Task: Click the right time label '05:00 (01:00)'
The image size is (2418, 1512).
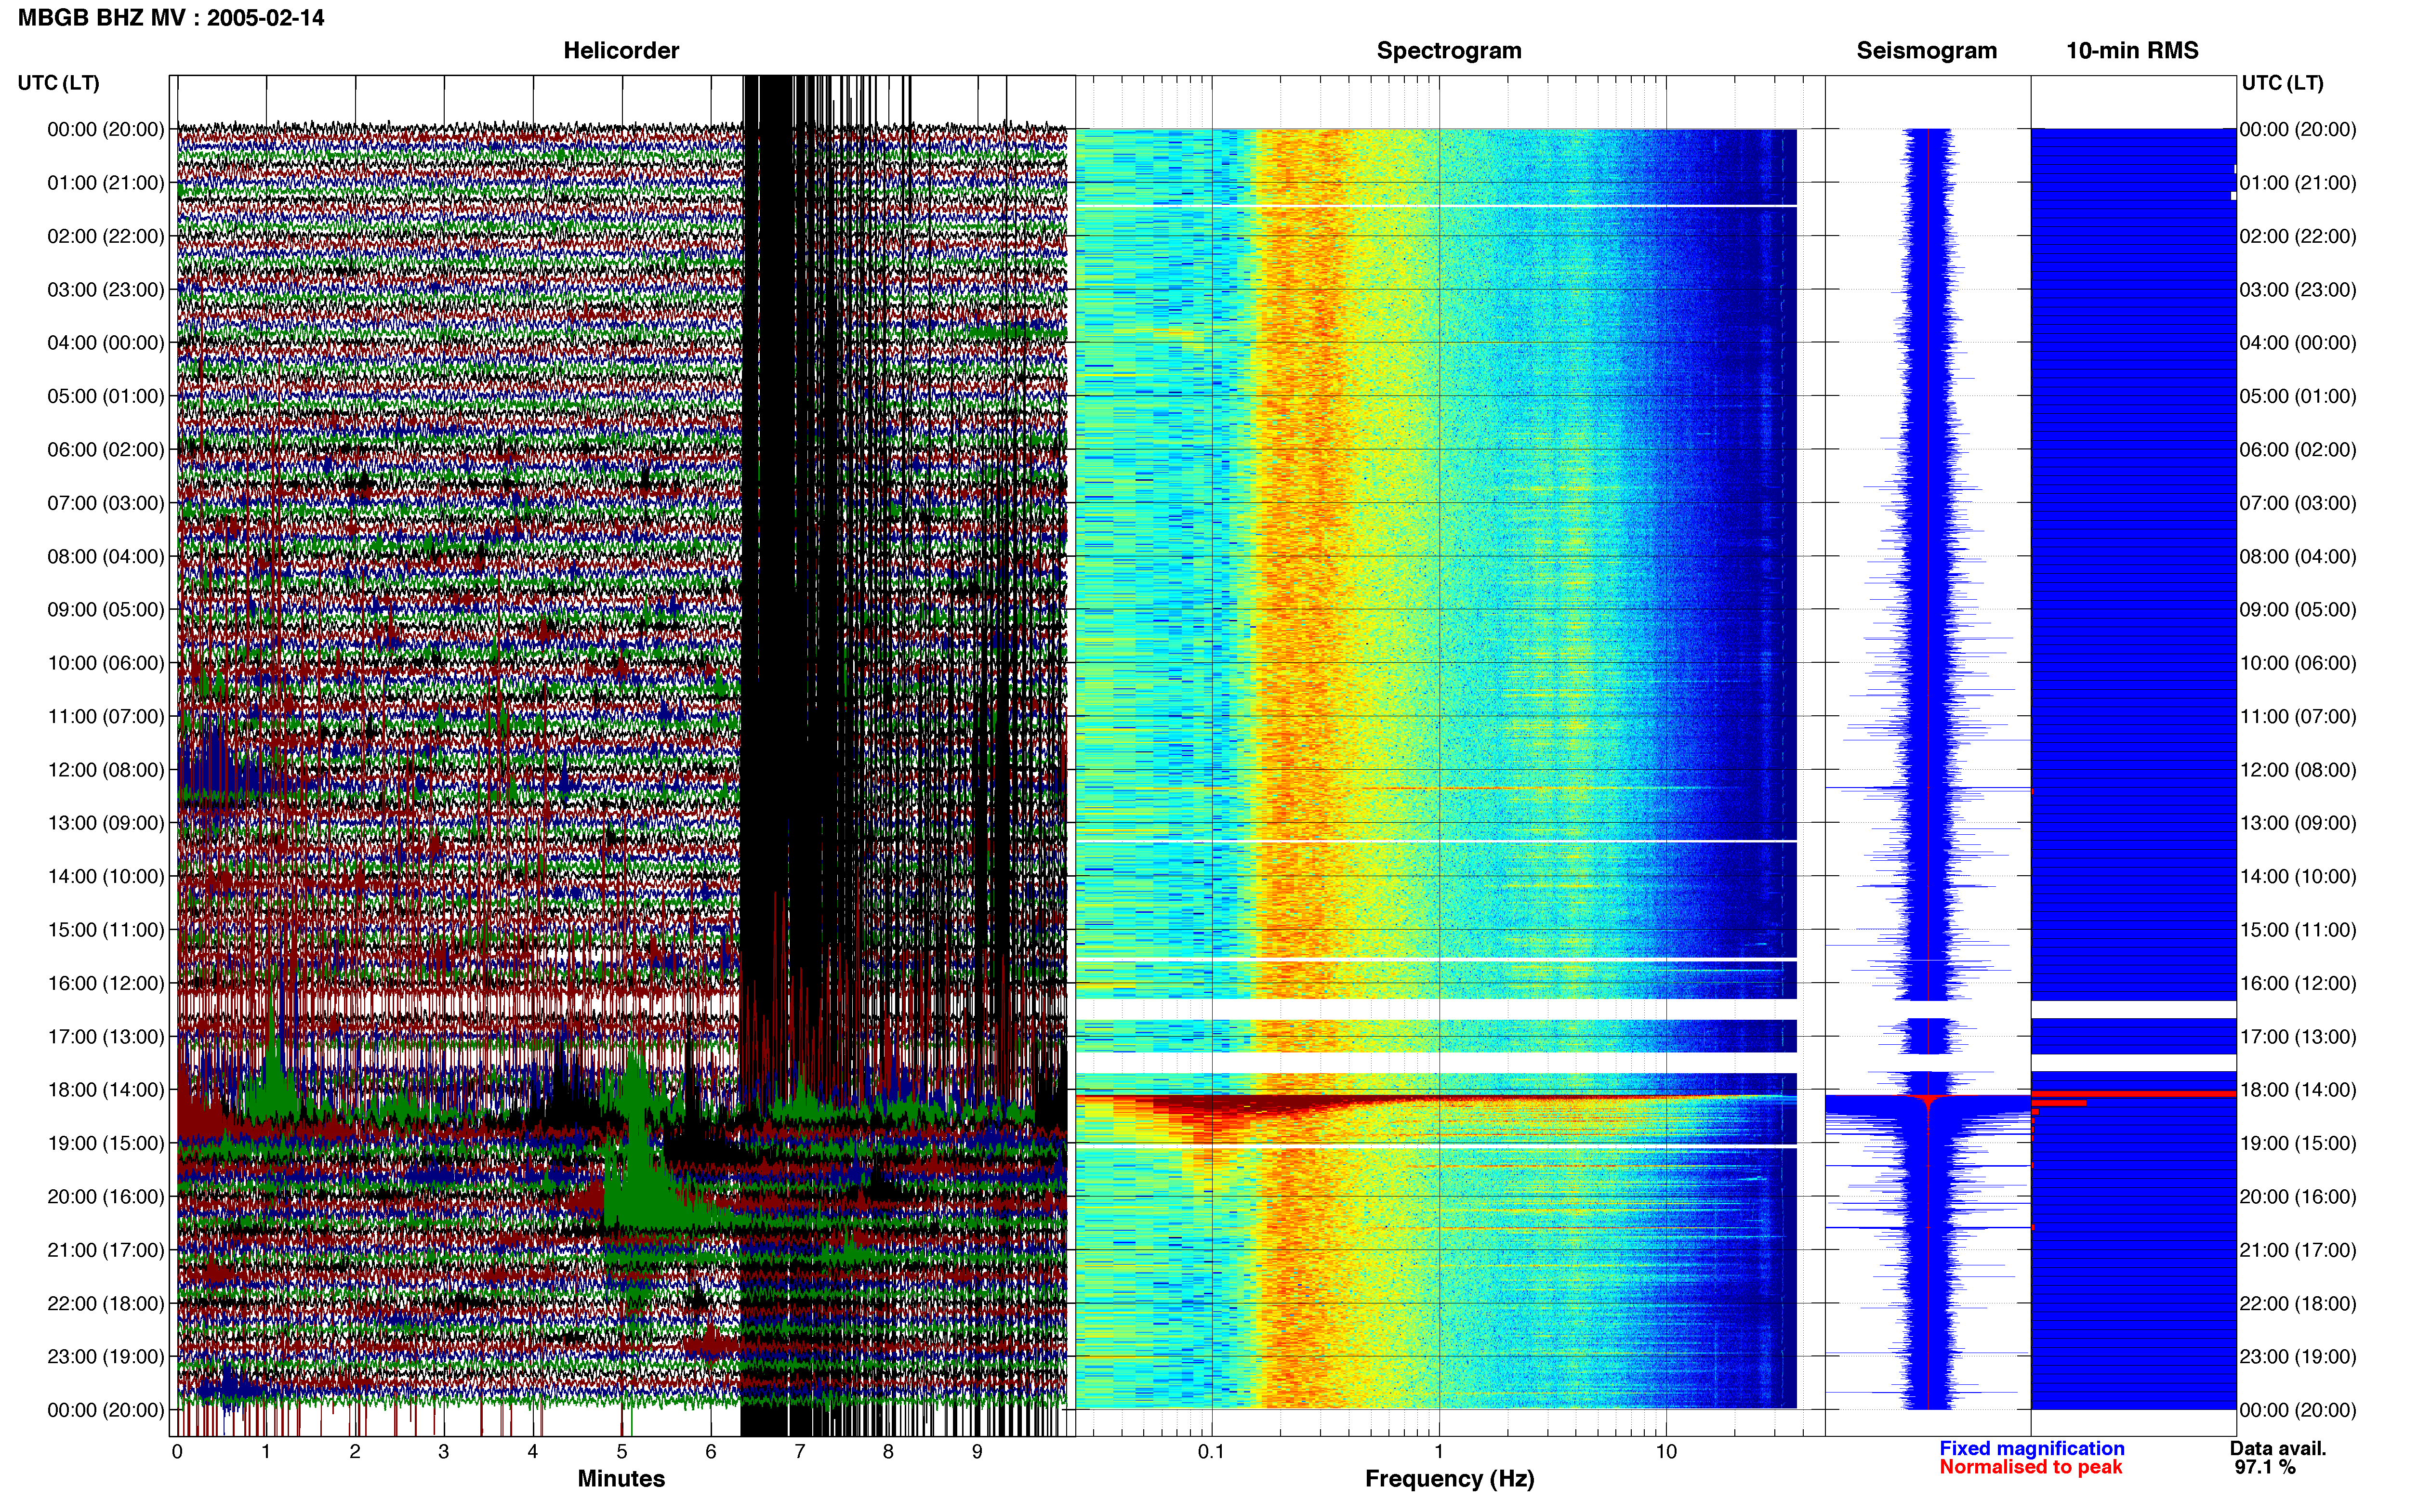Action: pyautogui.click(x=2298, y=396)
